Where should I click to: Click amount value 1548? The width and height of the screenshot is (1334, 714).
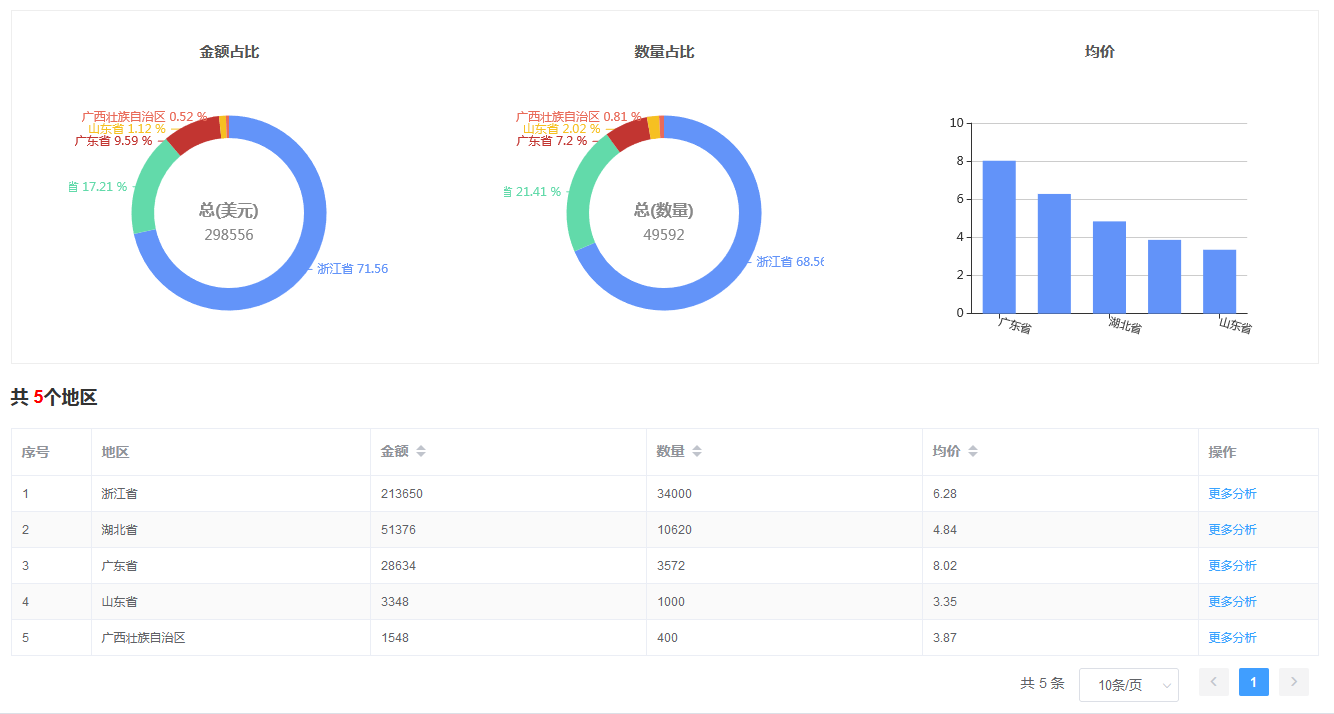(395, 638)
